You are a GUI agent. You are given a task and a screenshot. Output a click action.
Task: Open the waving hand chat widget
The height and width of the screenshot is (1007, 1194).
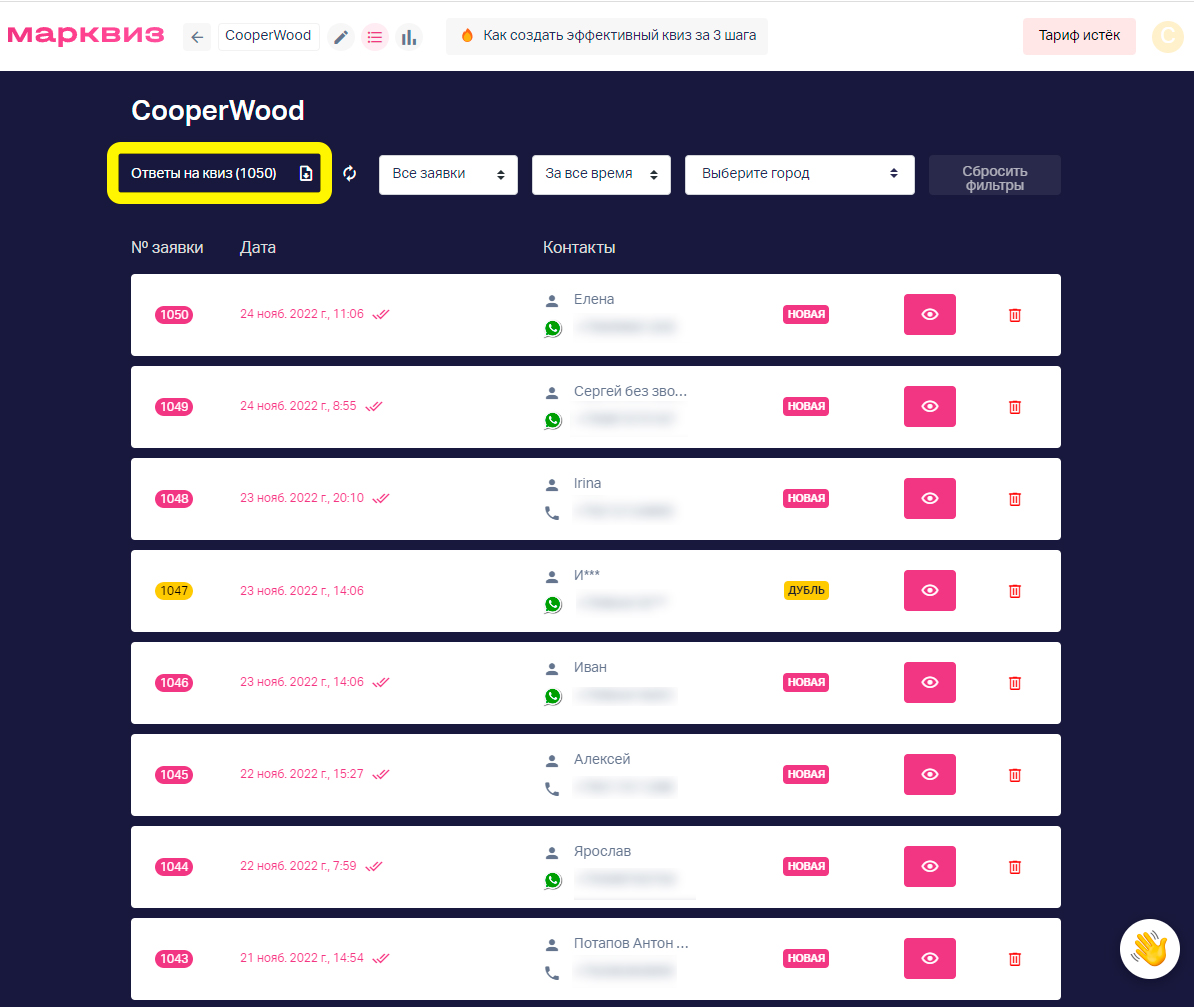tap(1149, 948)
